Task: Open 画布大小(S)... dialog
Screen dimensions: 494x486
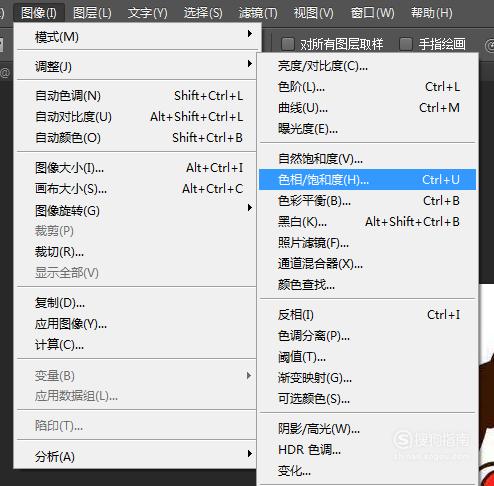Action: point(137,189)
